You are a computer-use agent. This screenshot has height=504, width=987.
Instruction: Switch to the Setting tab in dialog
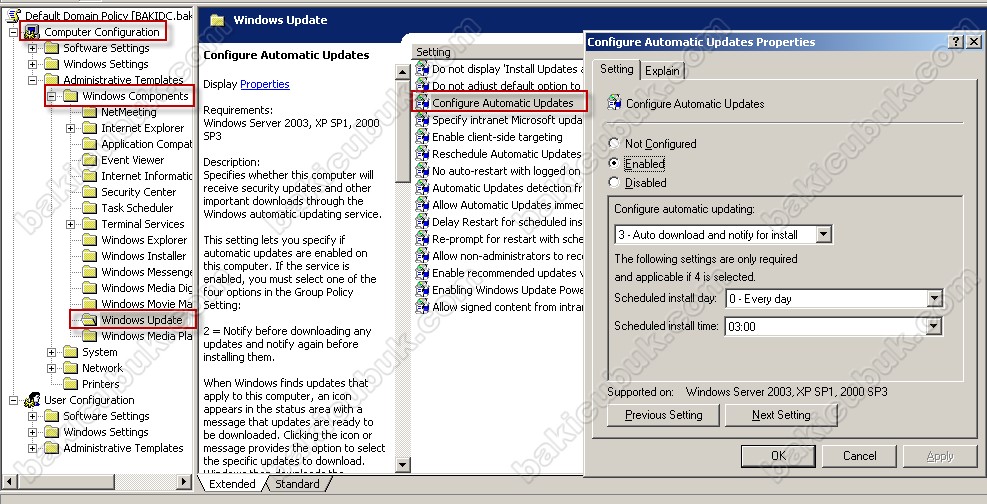[x=617, y=69]
